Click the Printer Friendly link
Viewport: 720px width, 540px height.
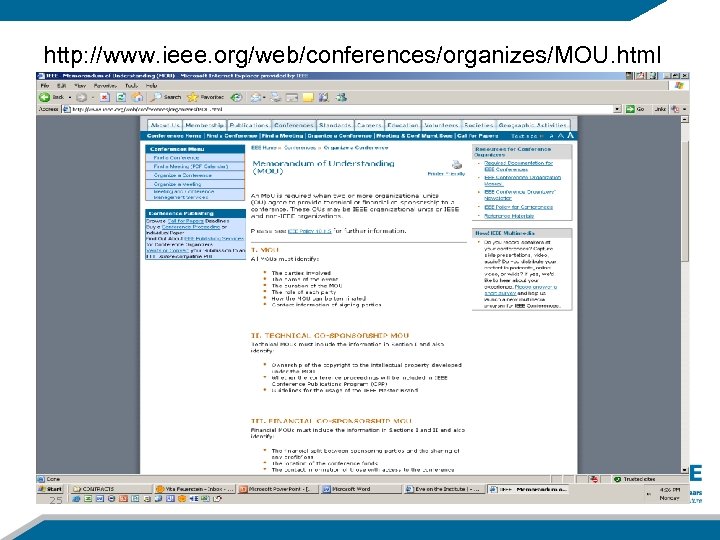[446, 174]
